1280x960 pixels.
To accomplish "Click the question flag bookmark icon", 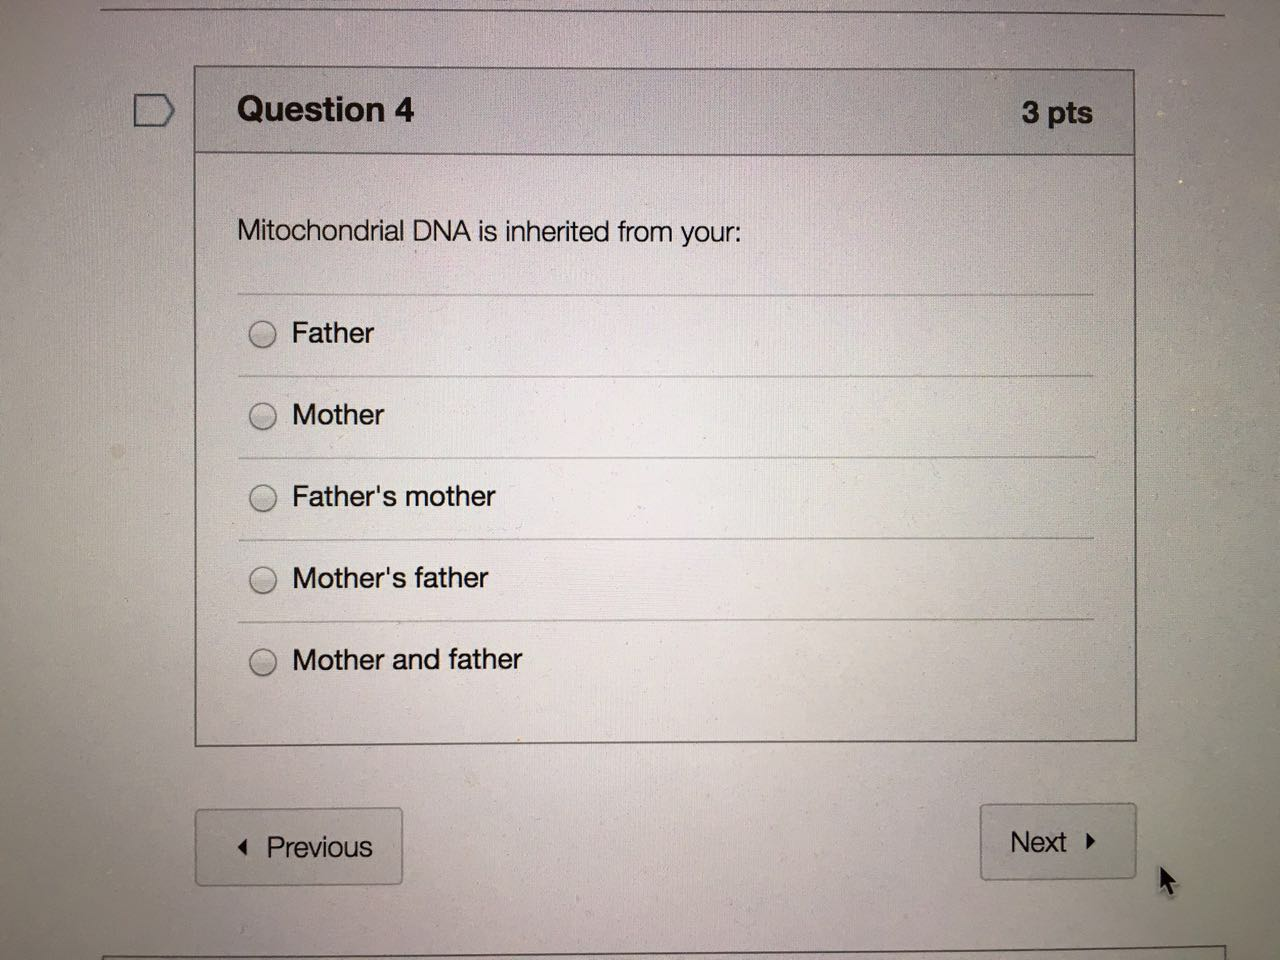I will pos(155,112).
